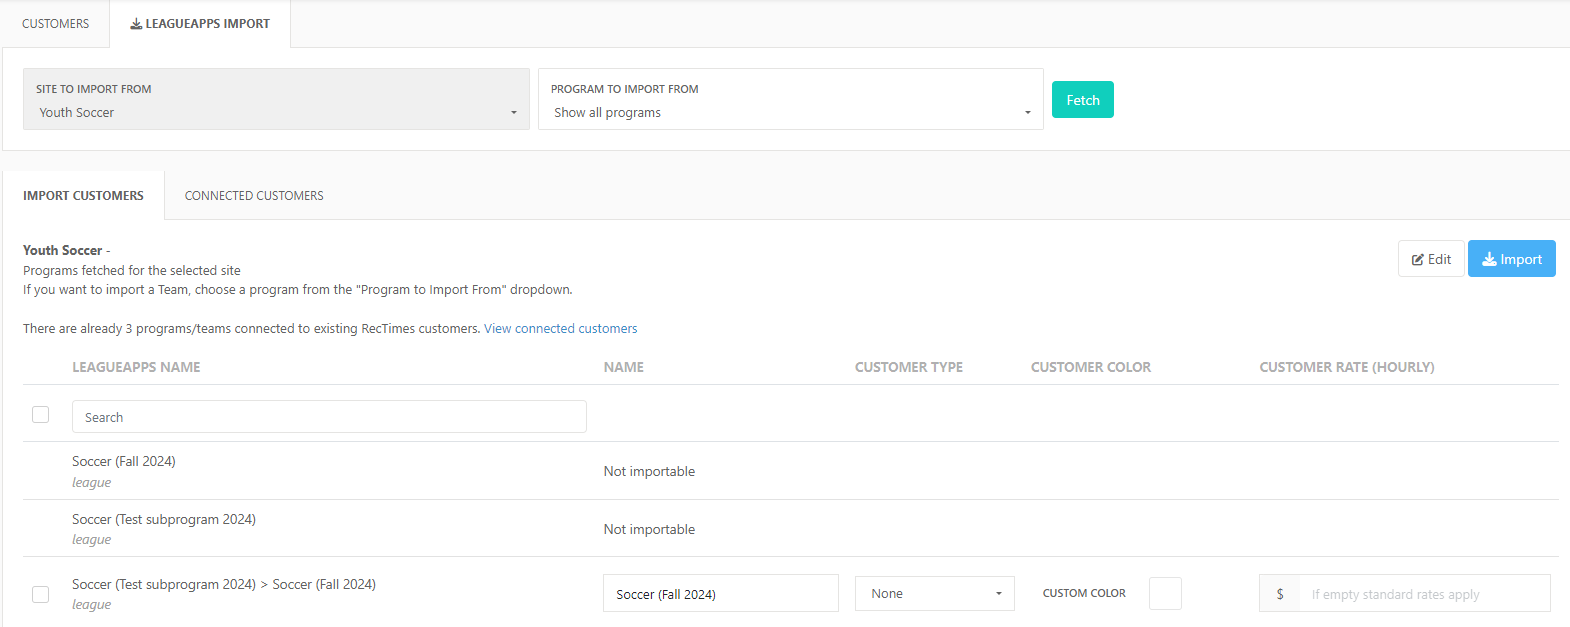Open Program to Import From dropdown

coord(790,99)
